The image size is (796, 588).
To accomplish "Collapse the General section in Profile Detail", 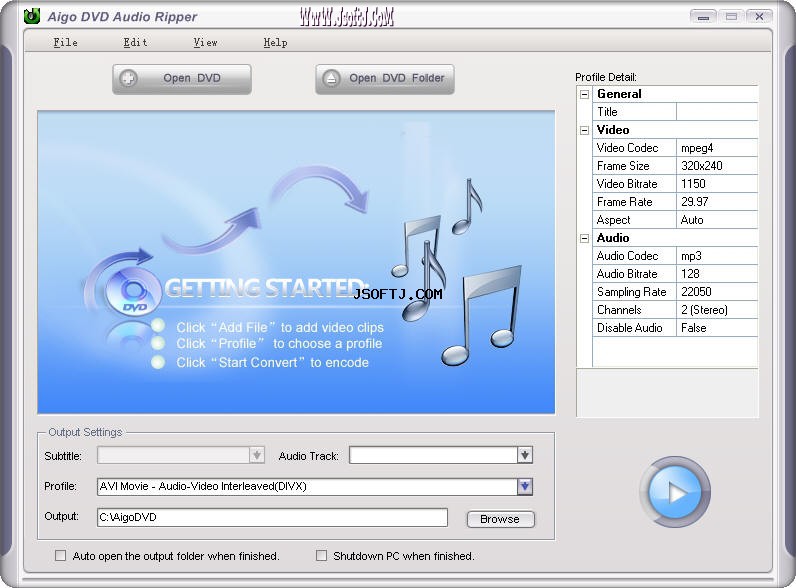I will (x=585, y=94).
